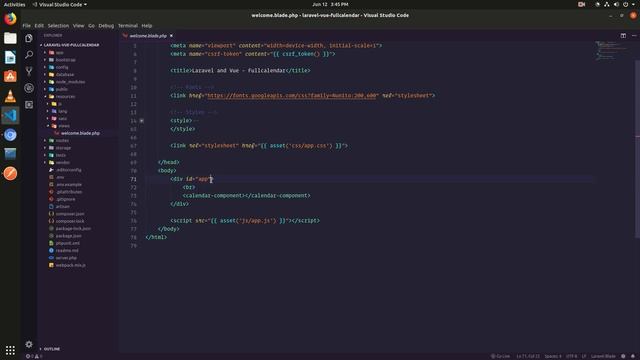Image resolution: width=640 pixels, height=360 pixels.
Task: Open the Debug view in activity bar
Action: [29, 88]
